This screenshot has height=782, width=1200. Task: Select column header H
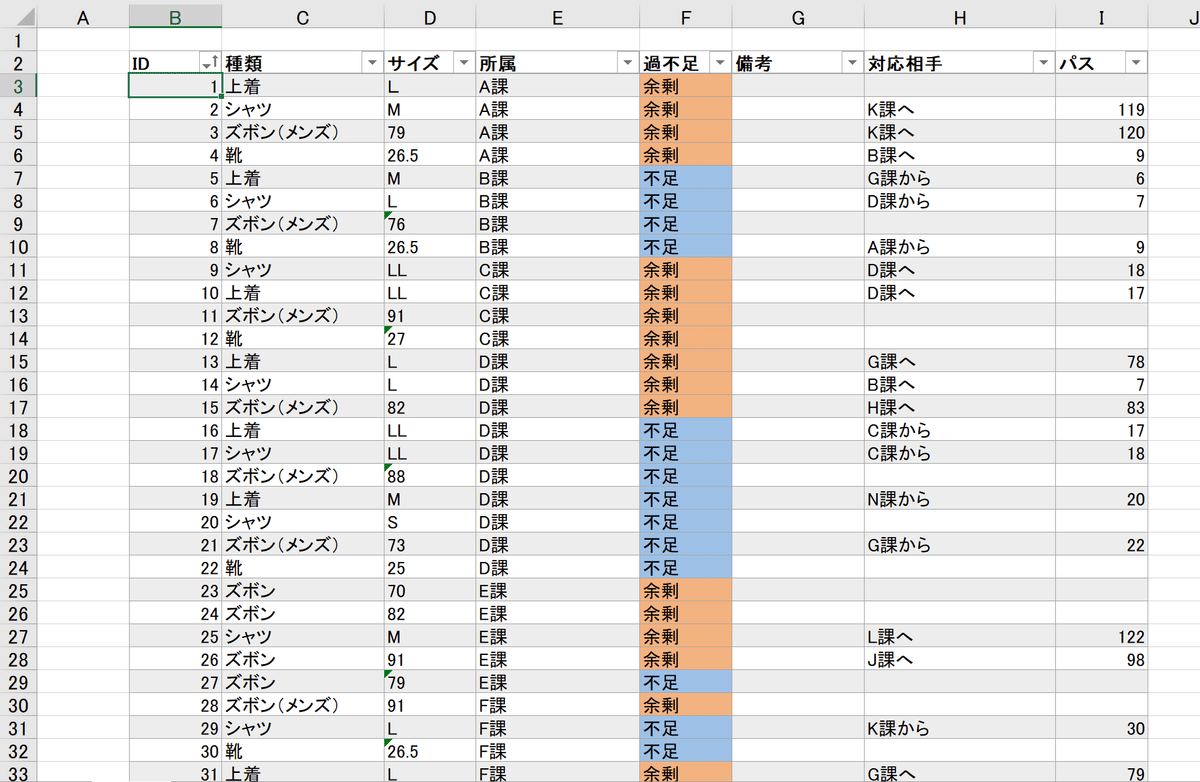(960, 15)
